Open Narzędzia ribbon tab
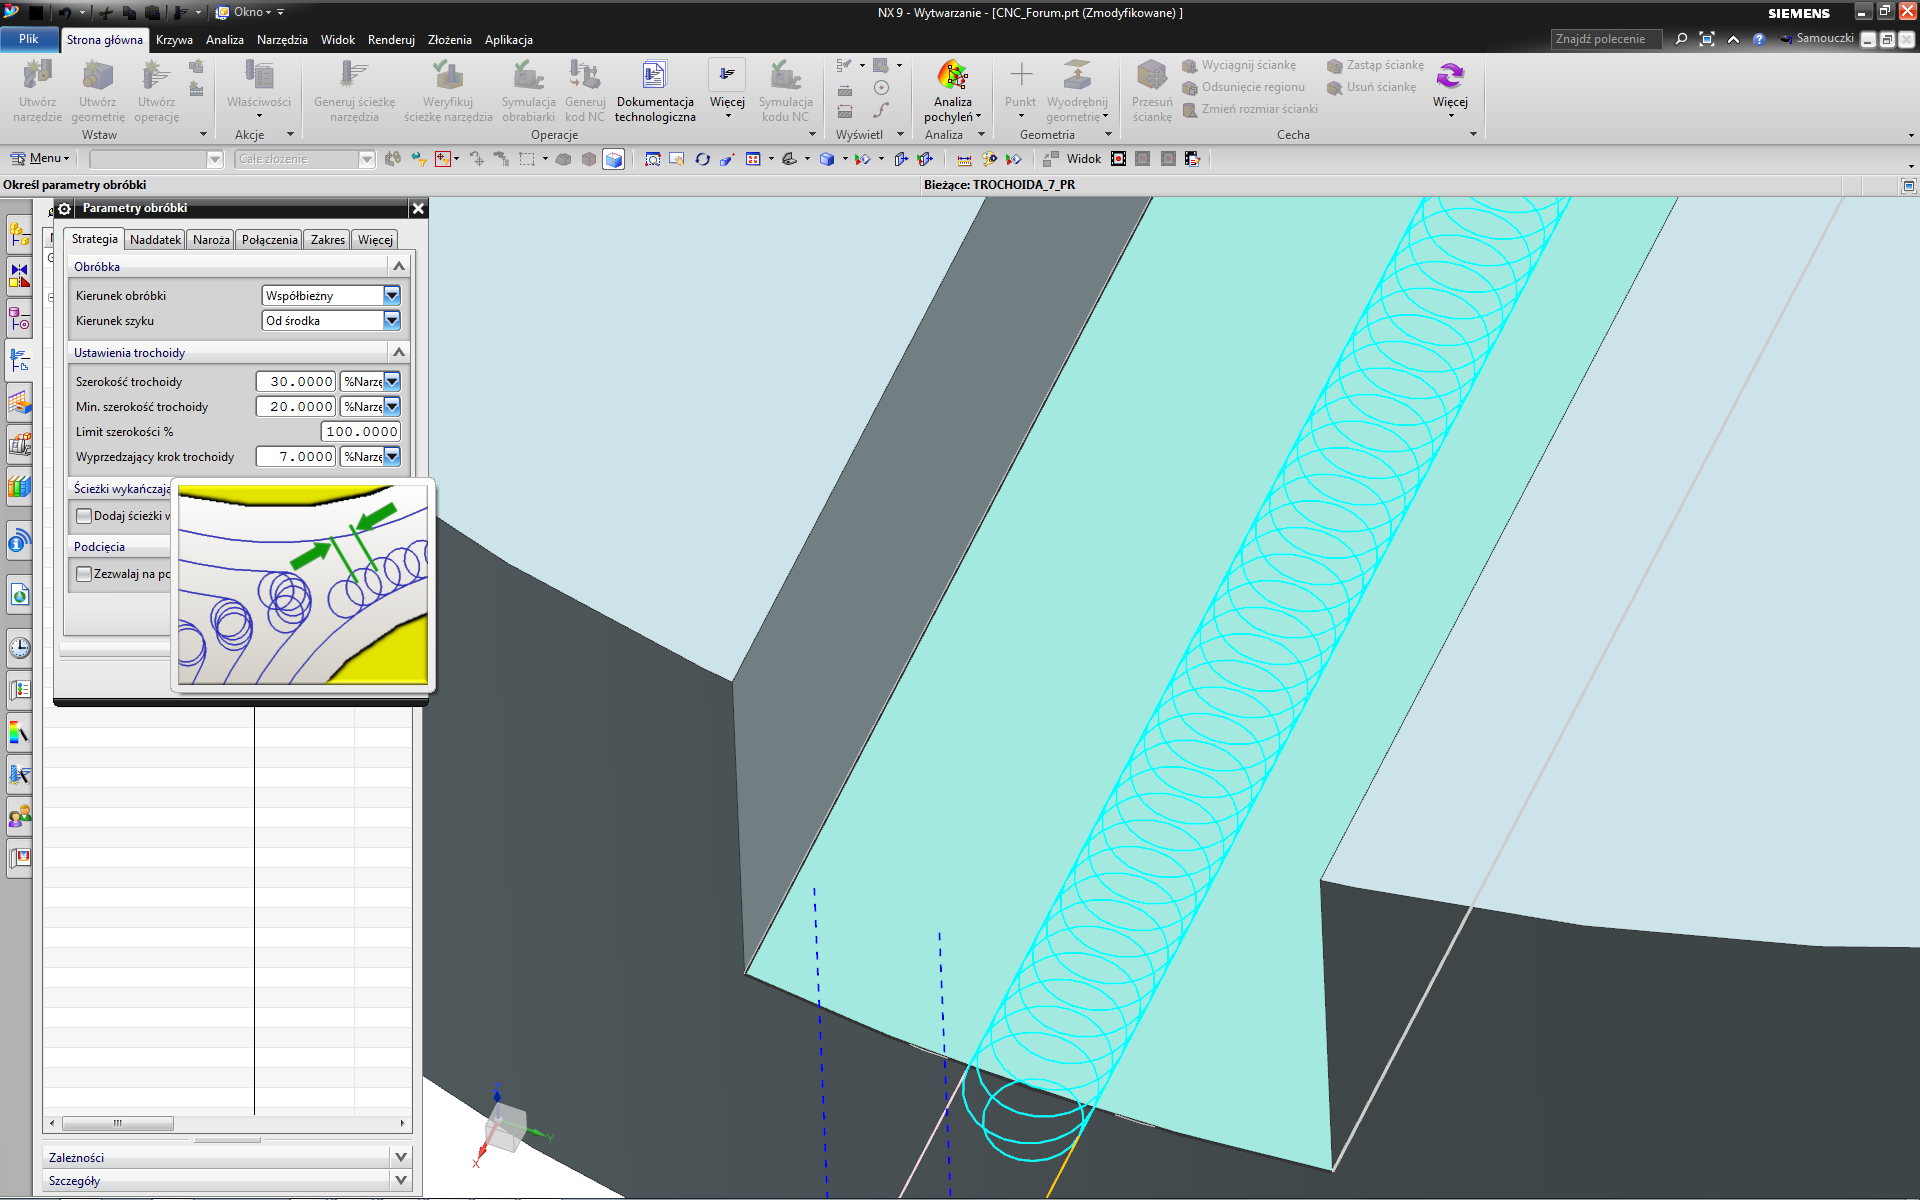The width and height of the screenshot is (1920, 1200). coord(282,40)
